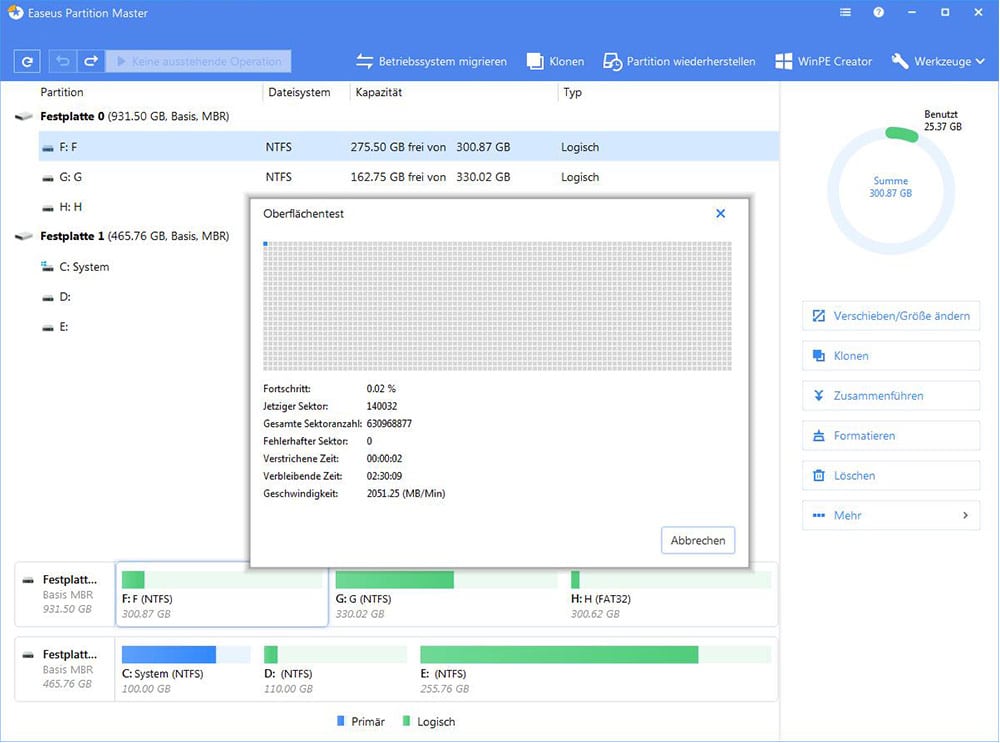
Task: Select H: H (FAT32) block in disk map
Action: click(x=671, y=594)
